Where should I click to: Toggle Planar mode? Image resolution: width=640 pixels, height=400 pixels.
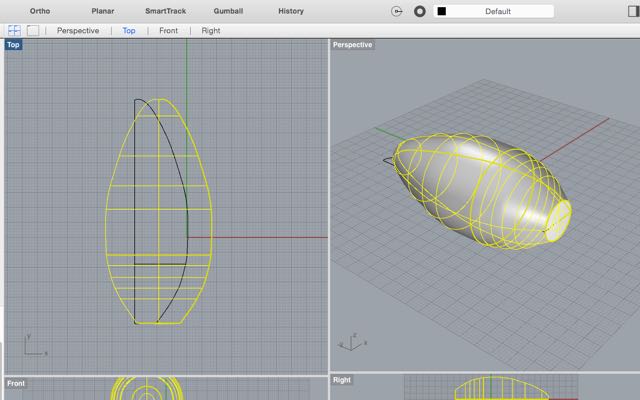102,11
